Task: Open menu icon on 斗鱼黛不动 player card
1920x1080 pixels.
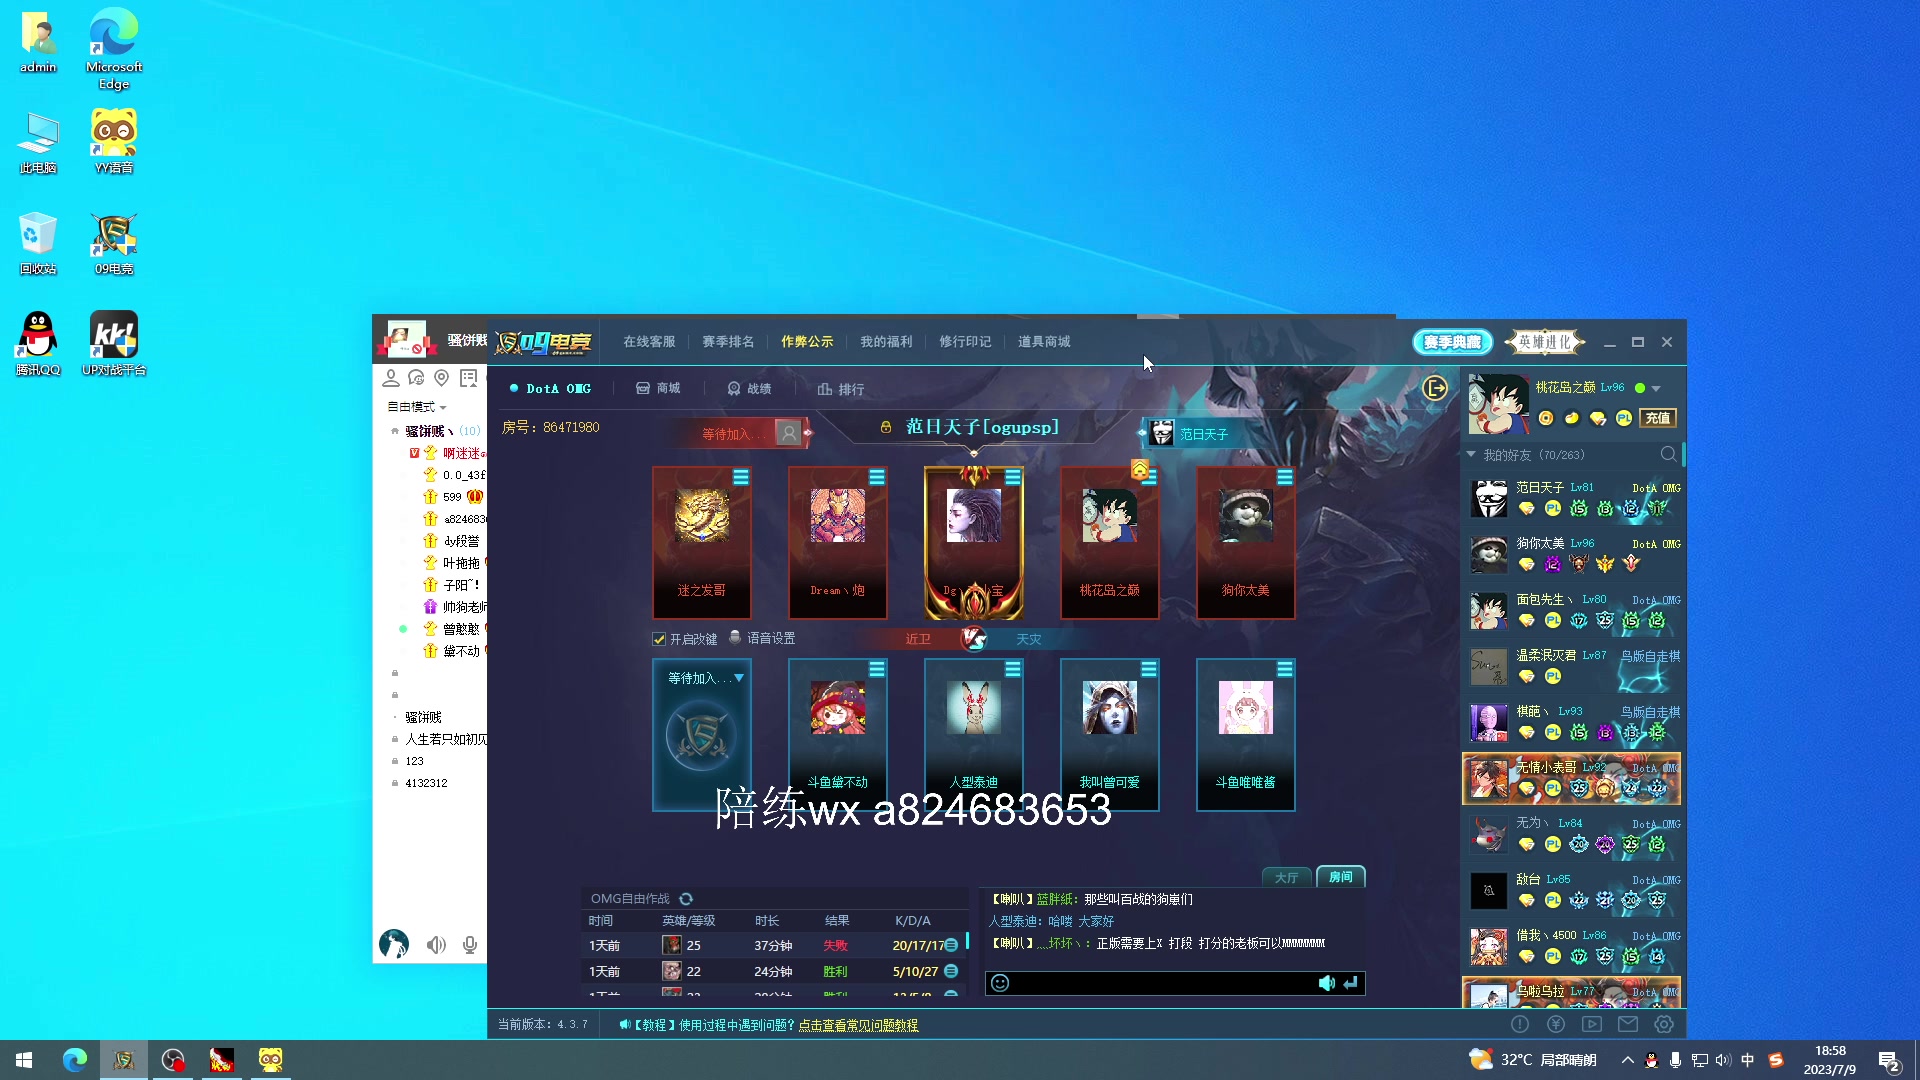Action: pos(877,669)
